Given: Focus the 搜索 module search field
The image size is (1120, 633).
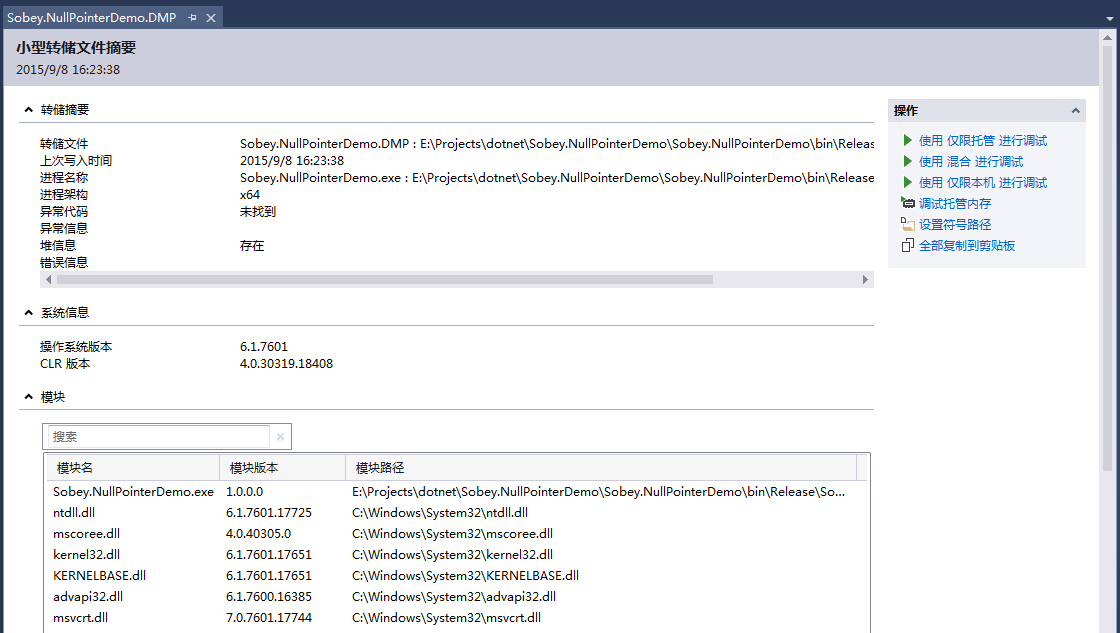Looking at the screenshot, I should pyautogui.click(x=158, y=437).
